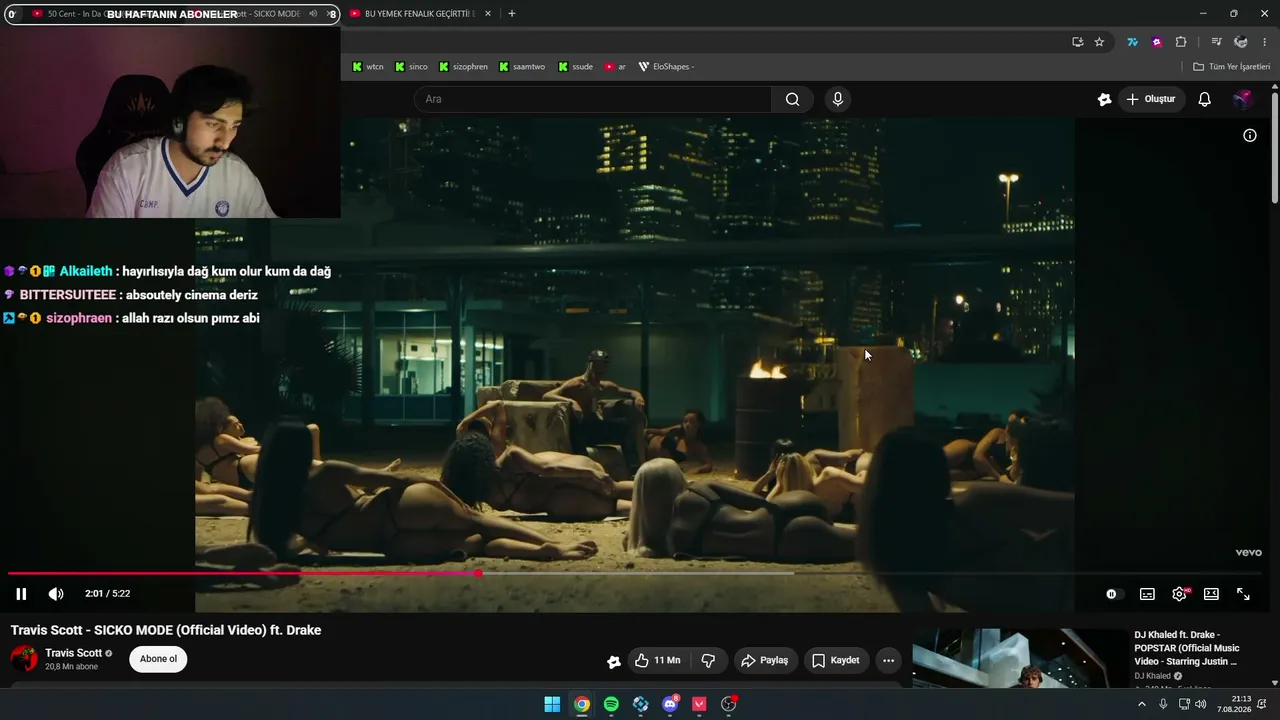Mute the video volume speaker icon
Screen dimensions: 1280x720
pyautogui.click(x=56, y=594)
